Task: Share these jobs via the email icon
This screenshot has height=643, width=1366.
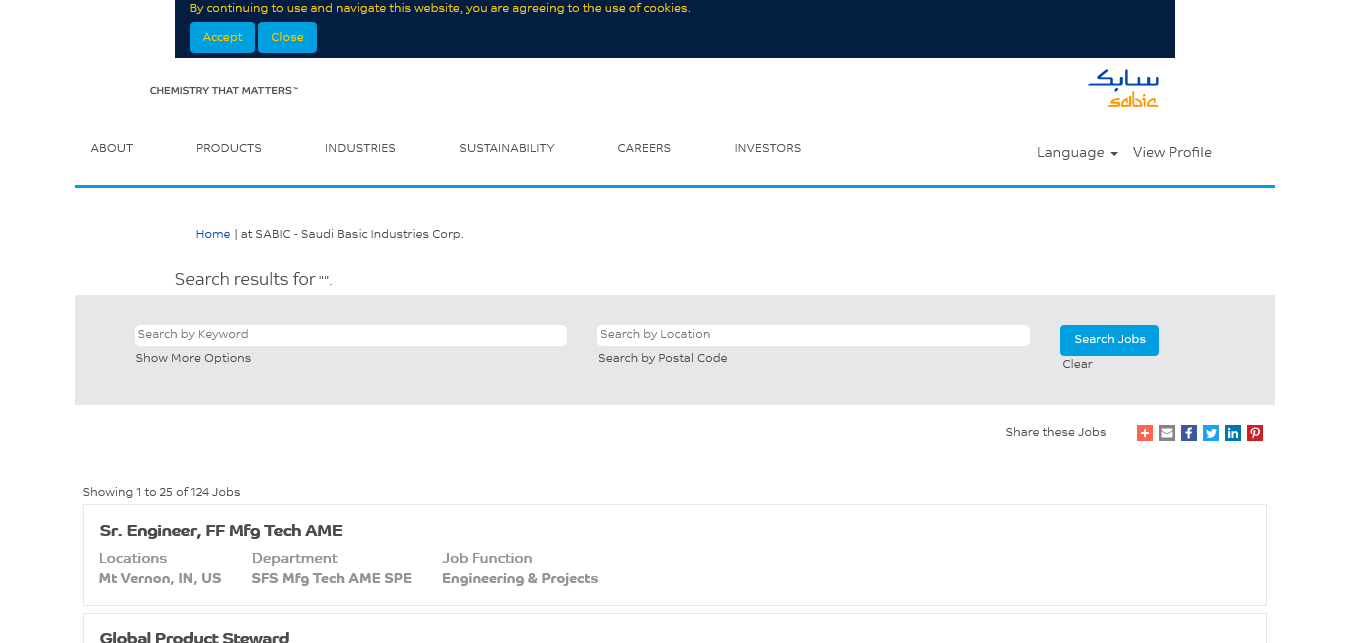Action: click(1167, 433)
